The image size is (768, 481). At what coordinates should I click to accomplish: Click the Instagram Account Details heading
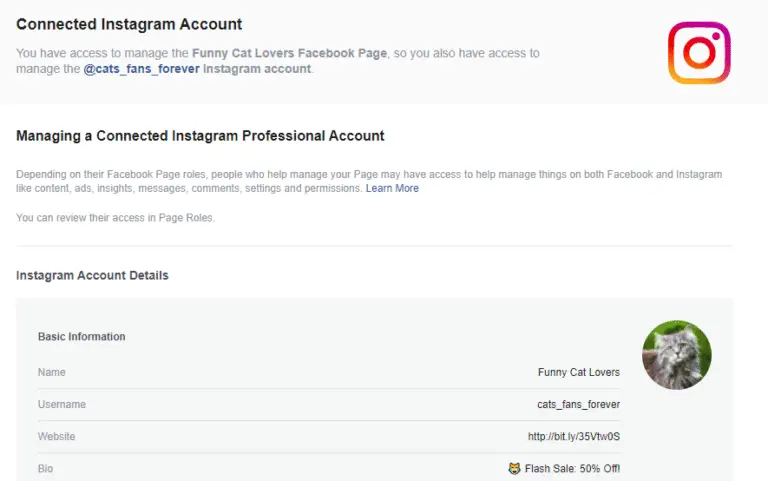point(92,275)
